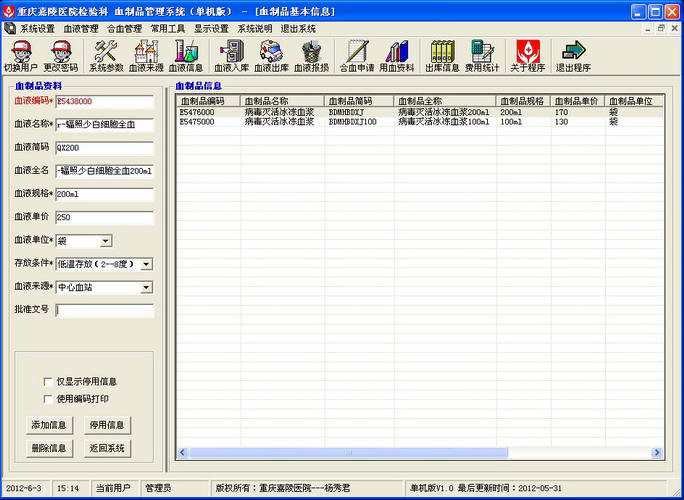Viewport: 684px width, 500px height.
Task: Click the 切换用户 switch user icon
Action: 21,56
